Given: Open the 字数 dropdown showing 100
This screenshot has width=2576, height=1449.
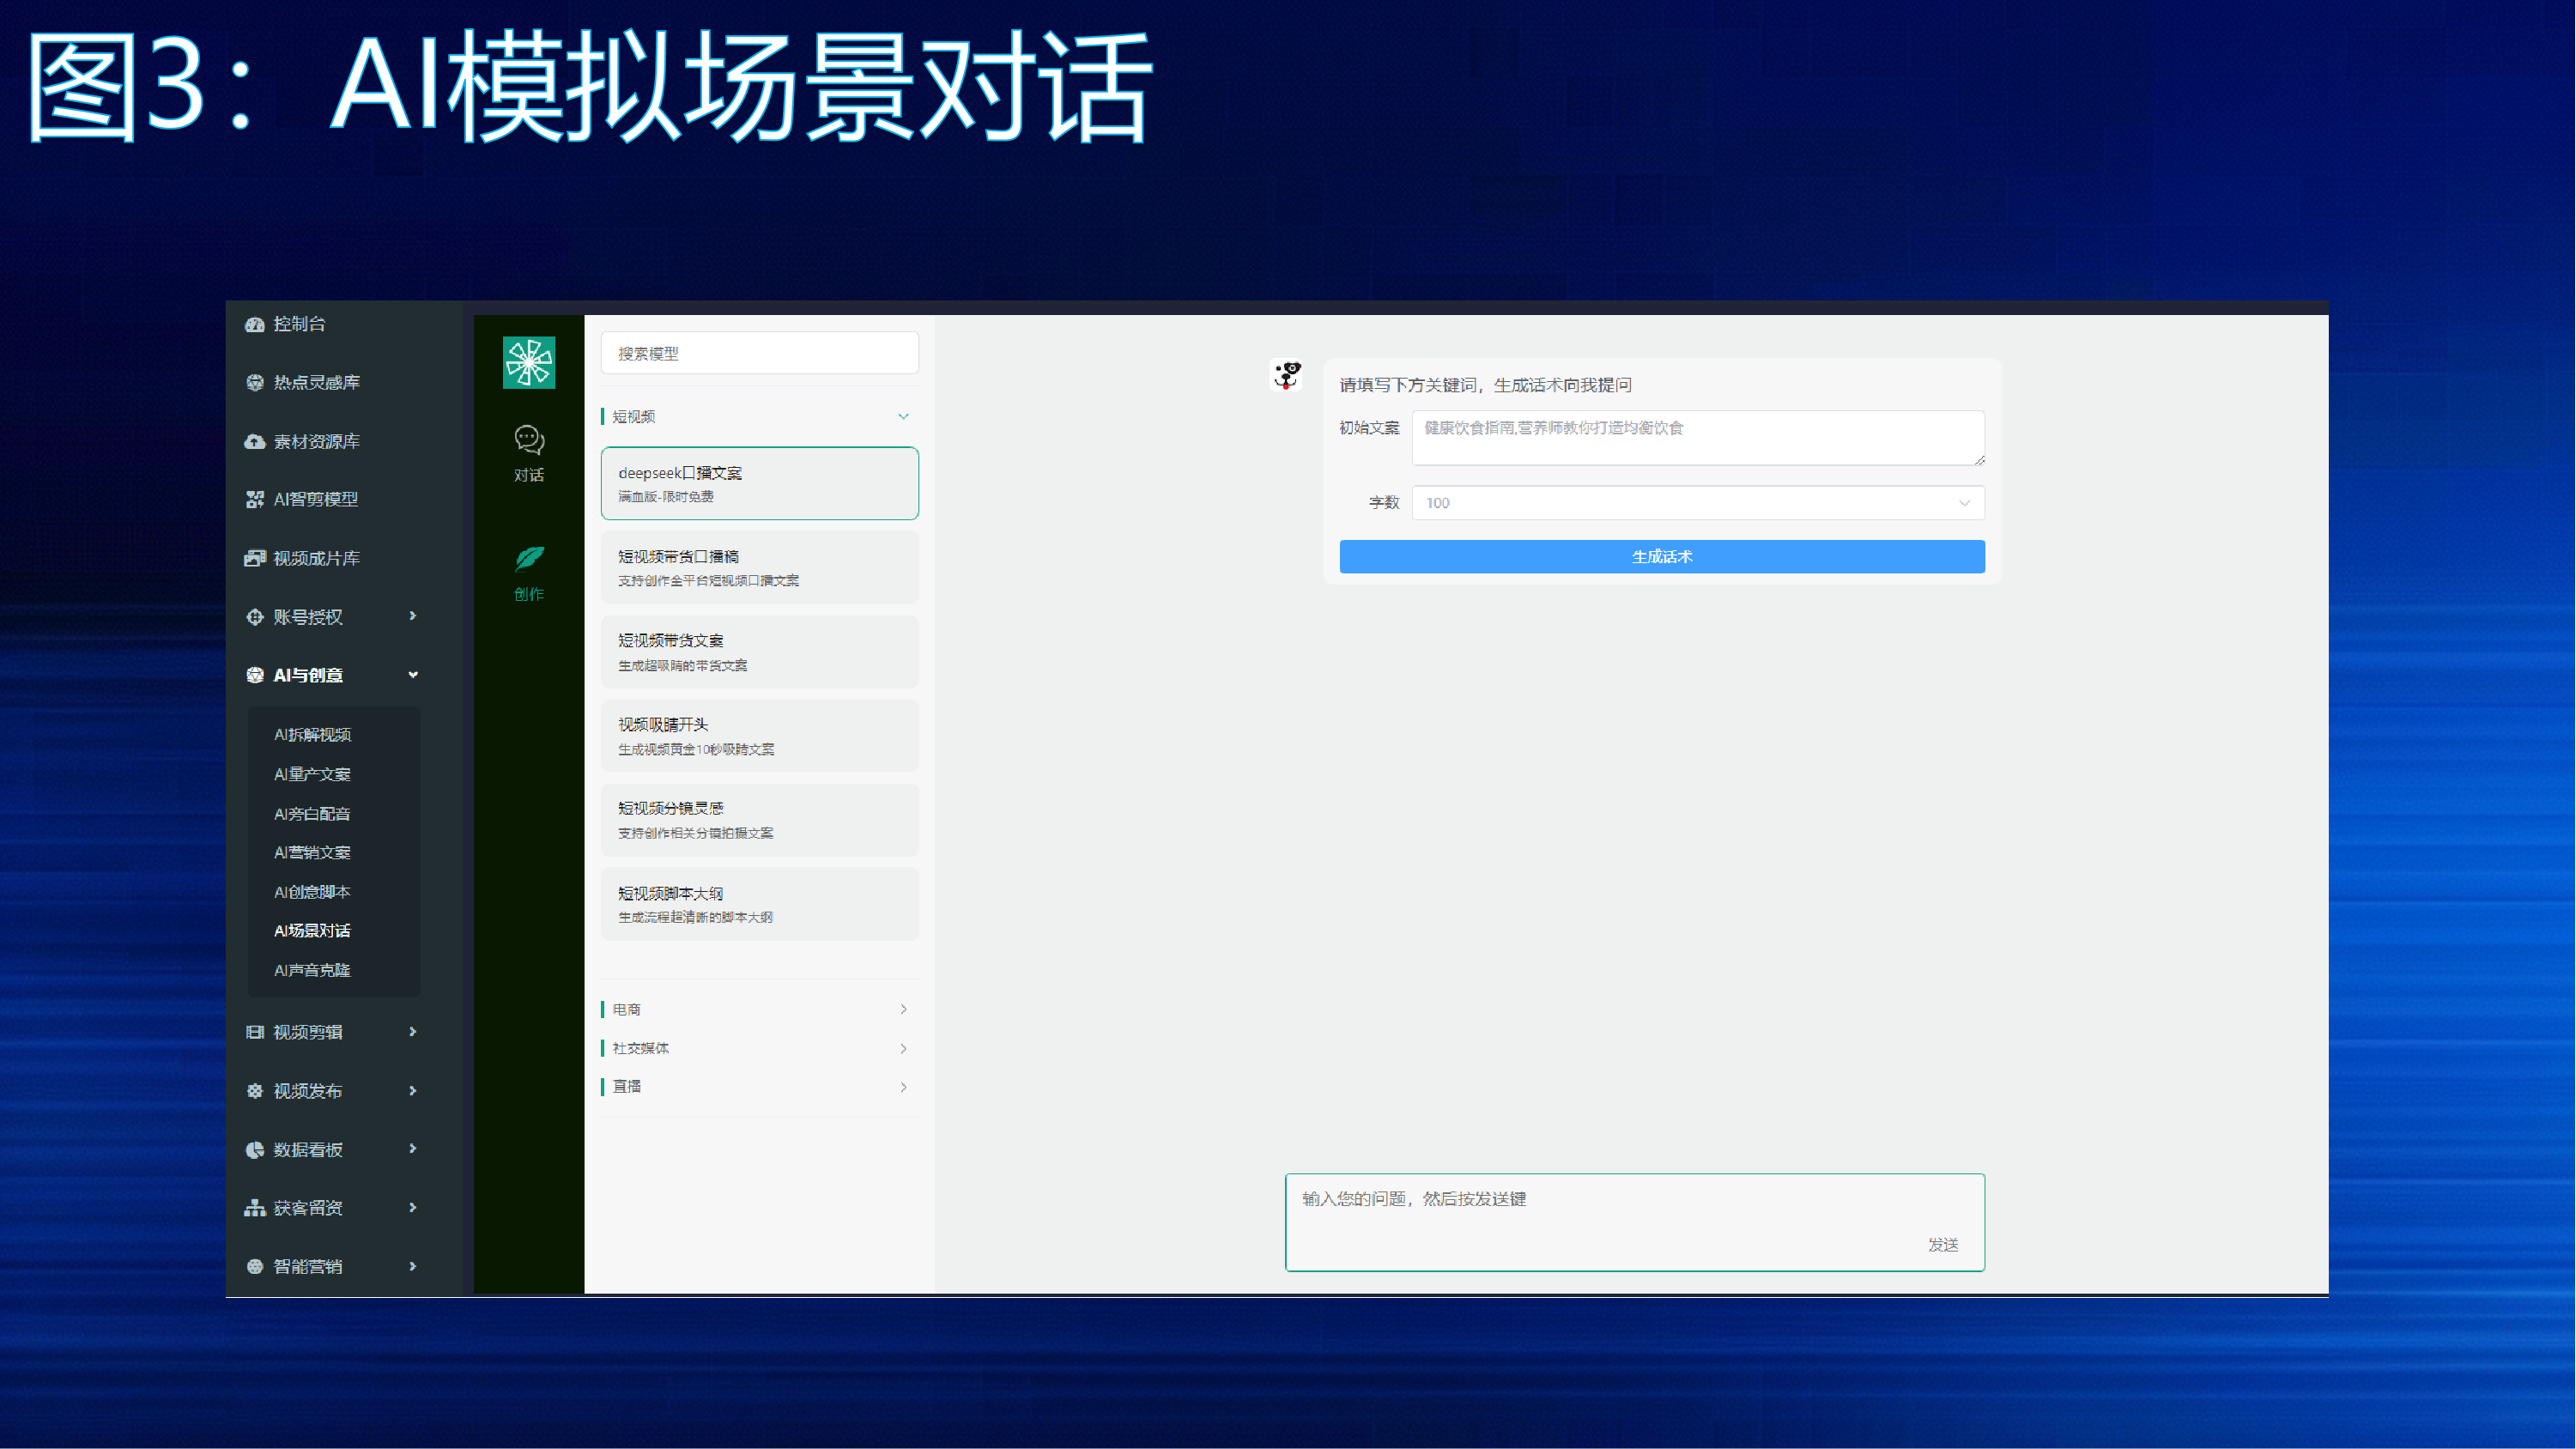Looking at the screenshot, I should (1698, 503).
